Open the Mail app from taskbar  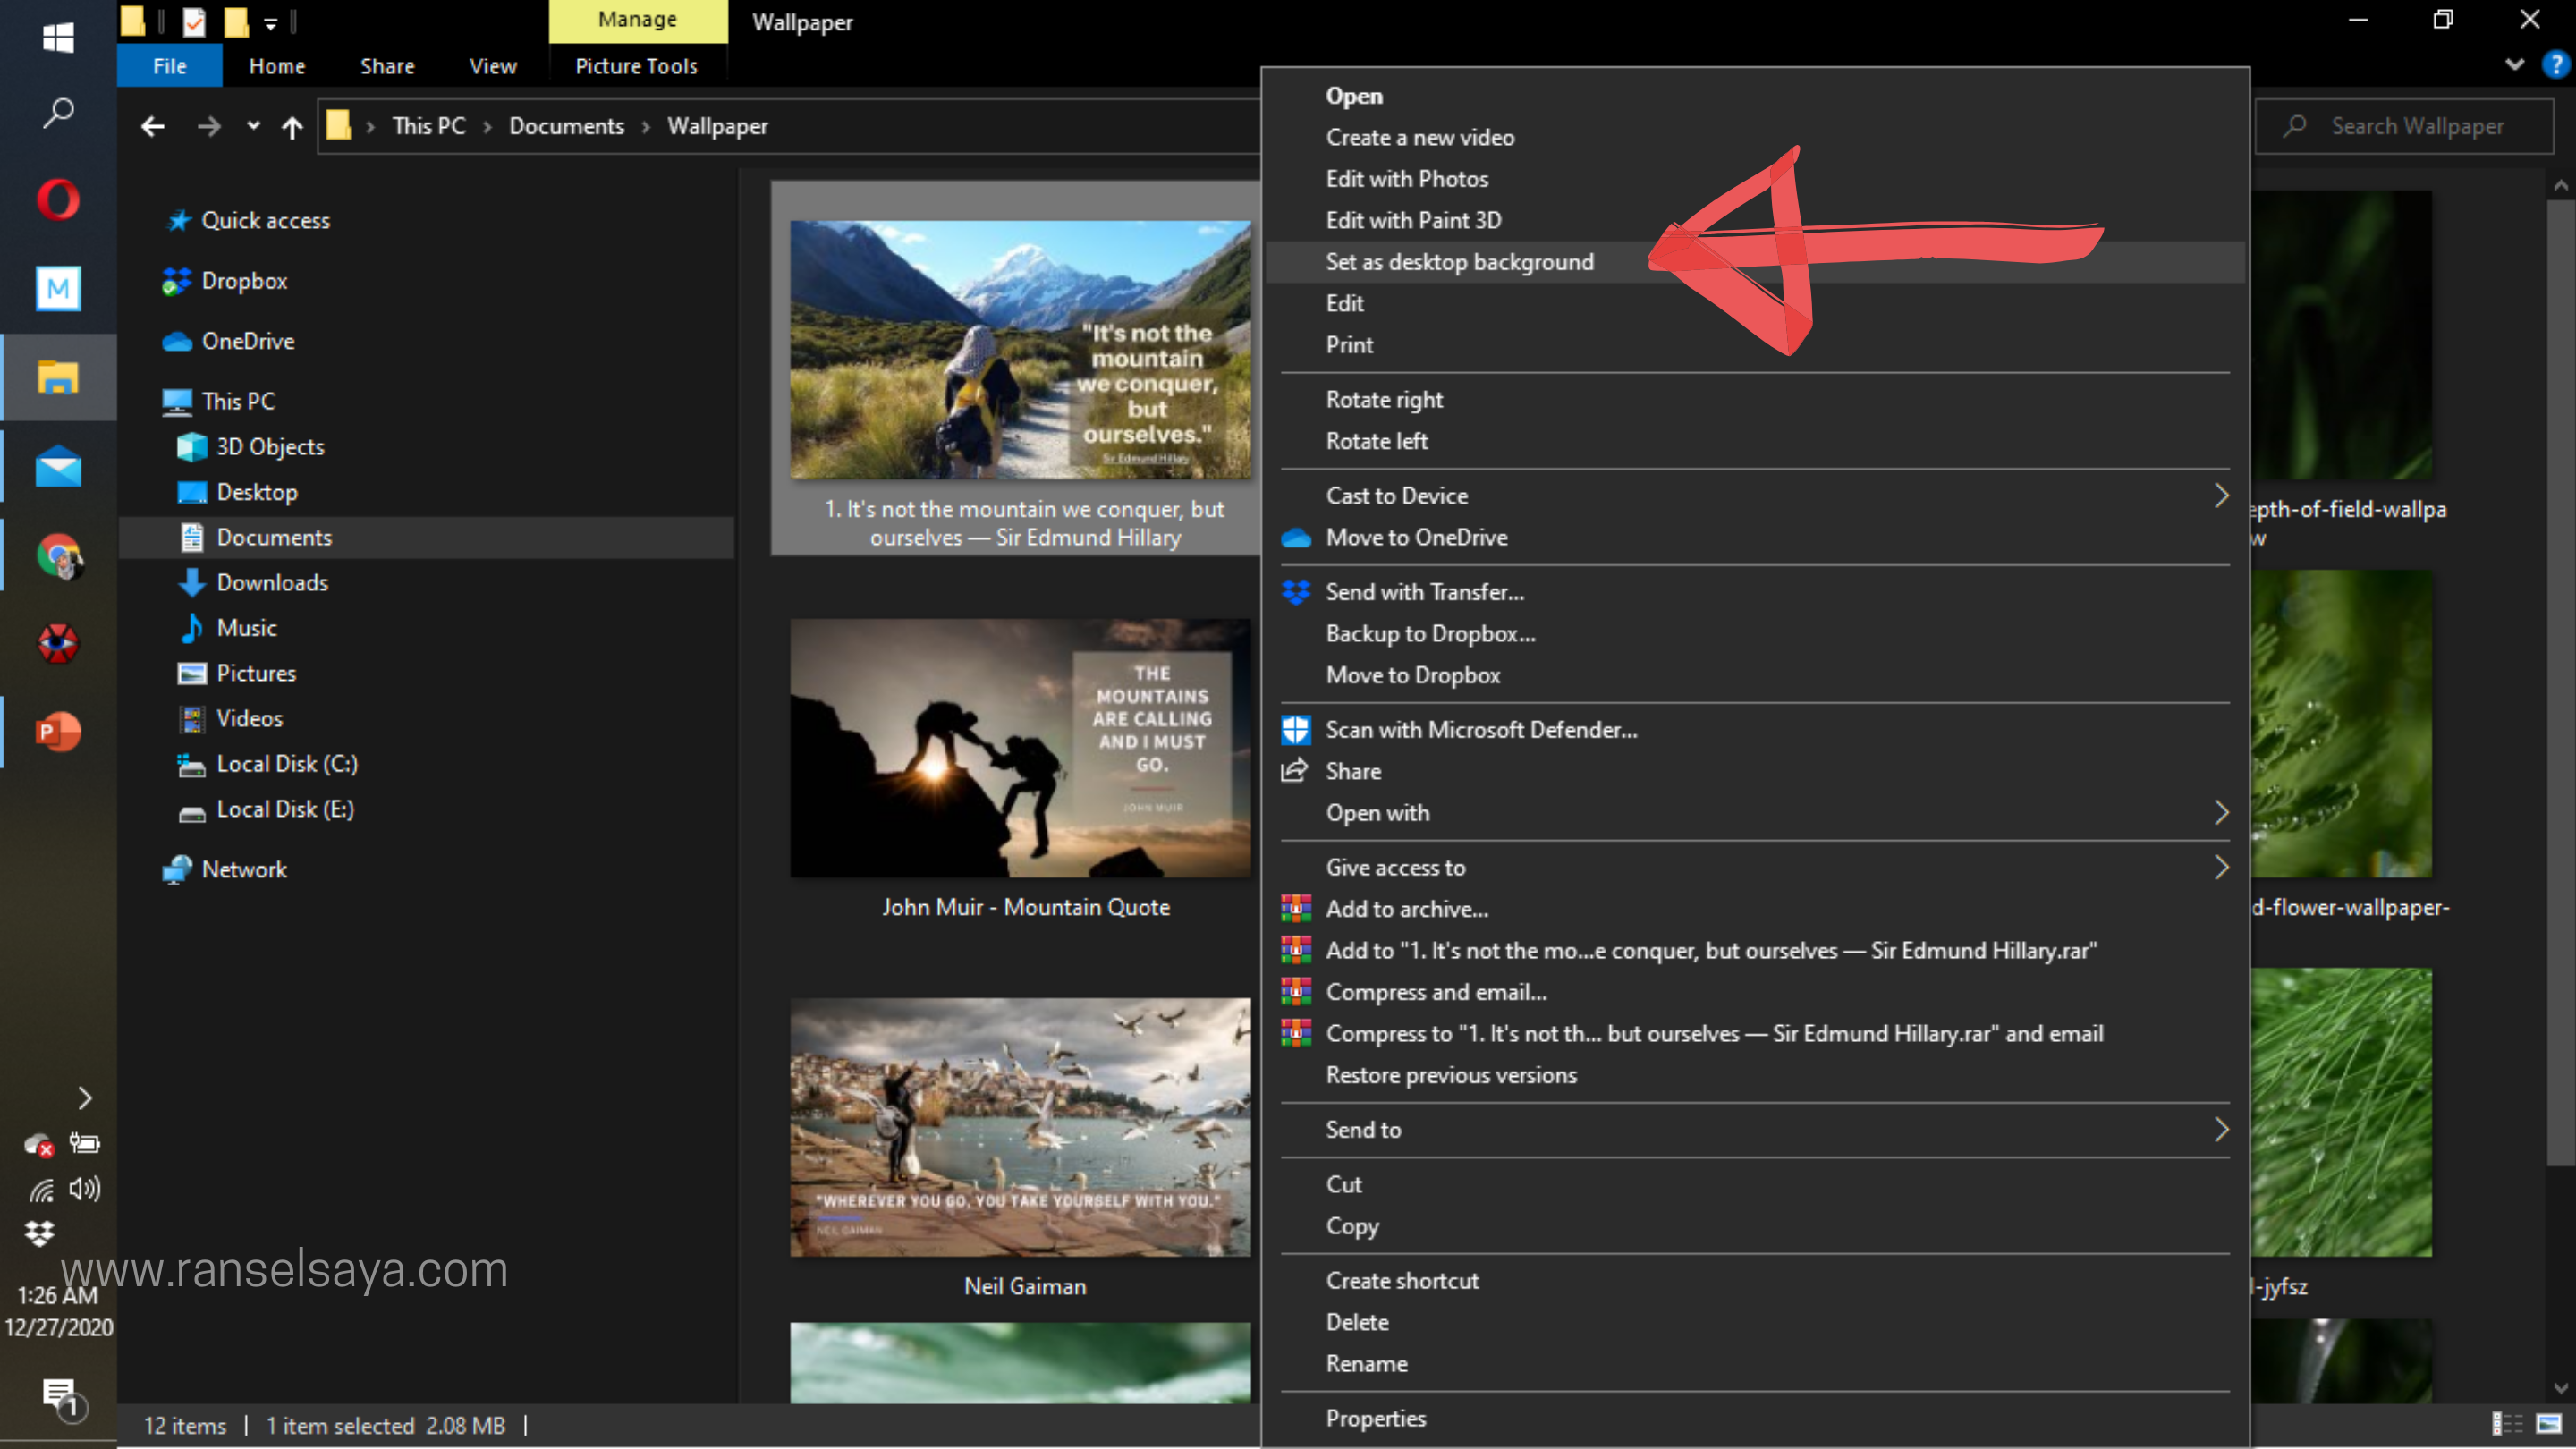click(58, 467)
